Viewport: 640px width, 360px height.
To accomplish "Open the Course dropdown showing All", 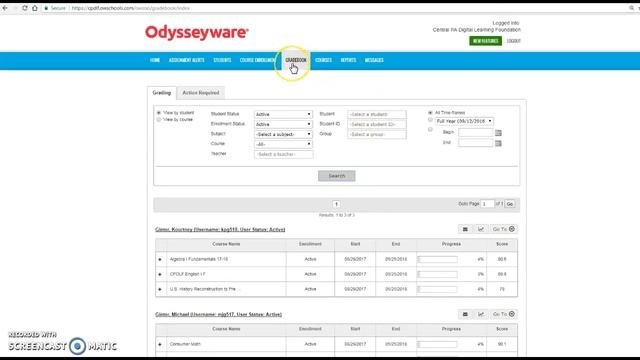I will click(283, 144).
